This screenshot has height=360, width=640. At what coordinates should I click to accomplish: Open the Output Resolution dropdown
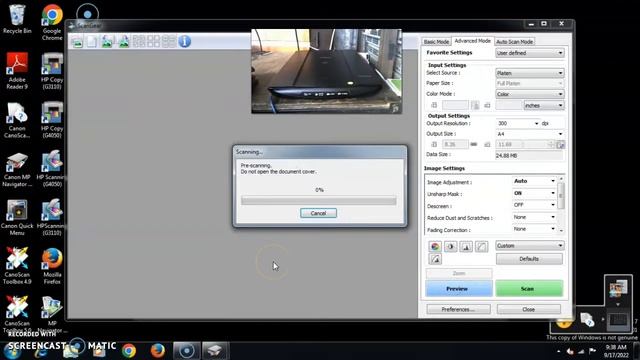[518, 123]
